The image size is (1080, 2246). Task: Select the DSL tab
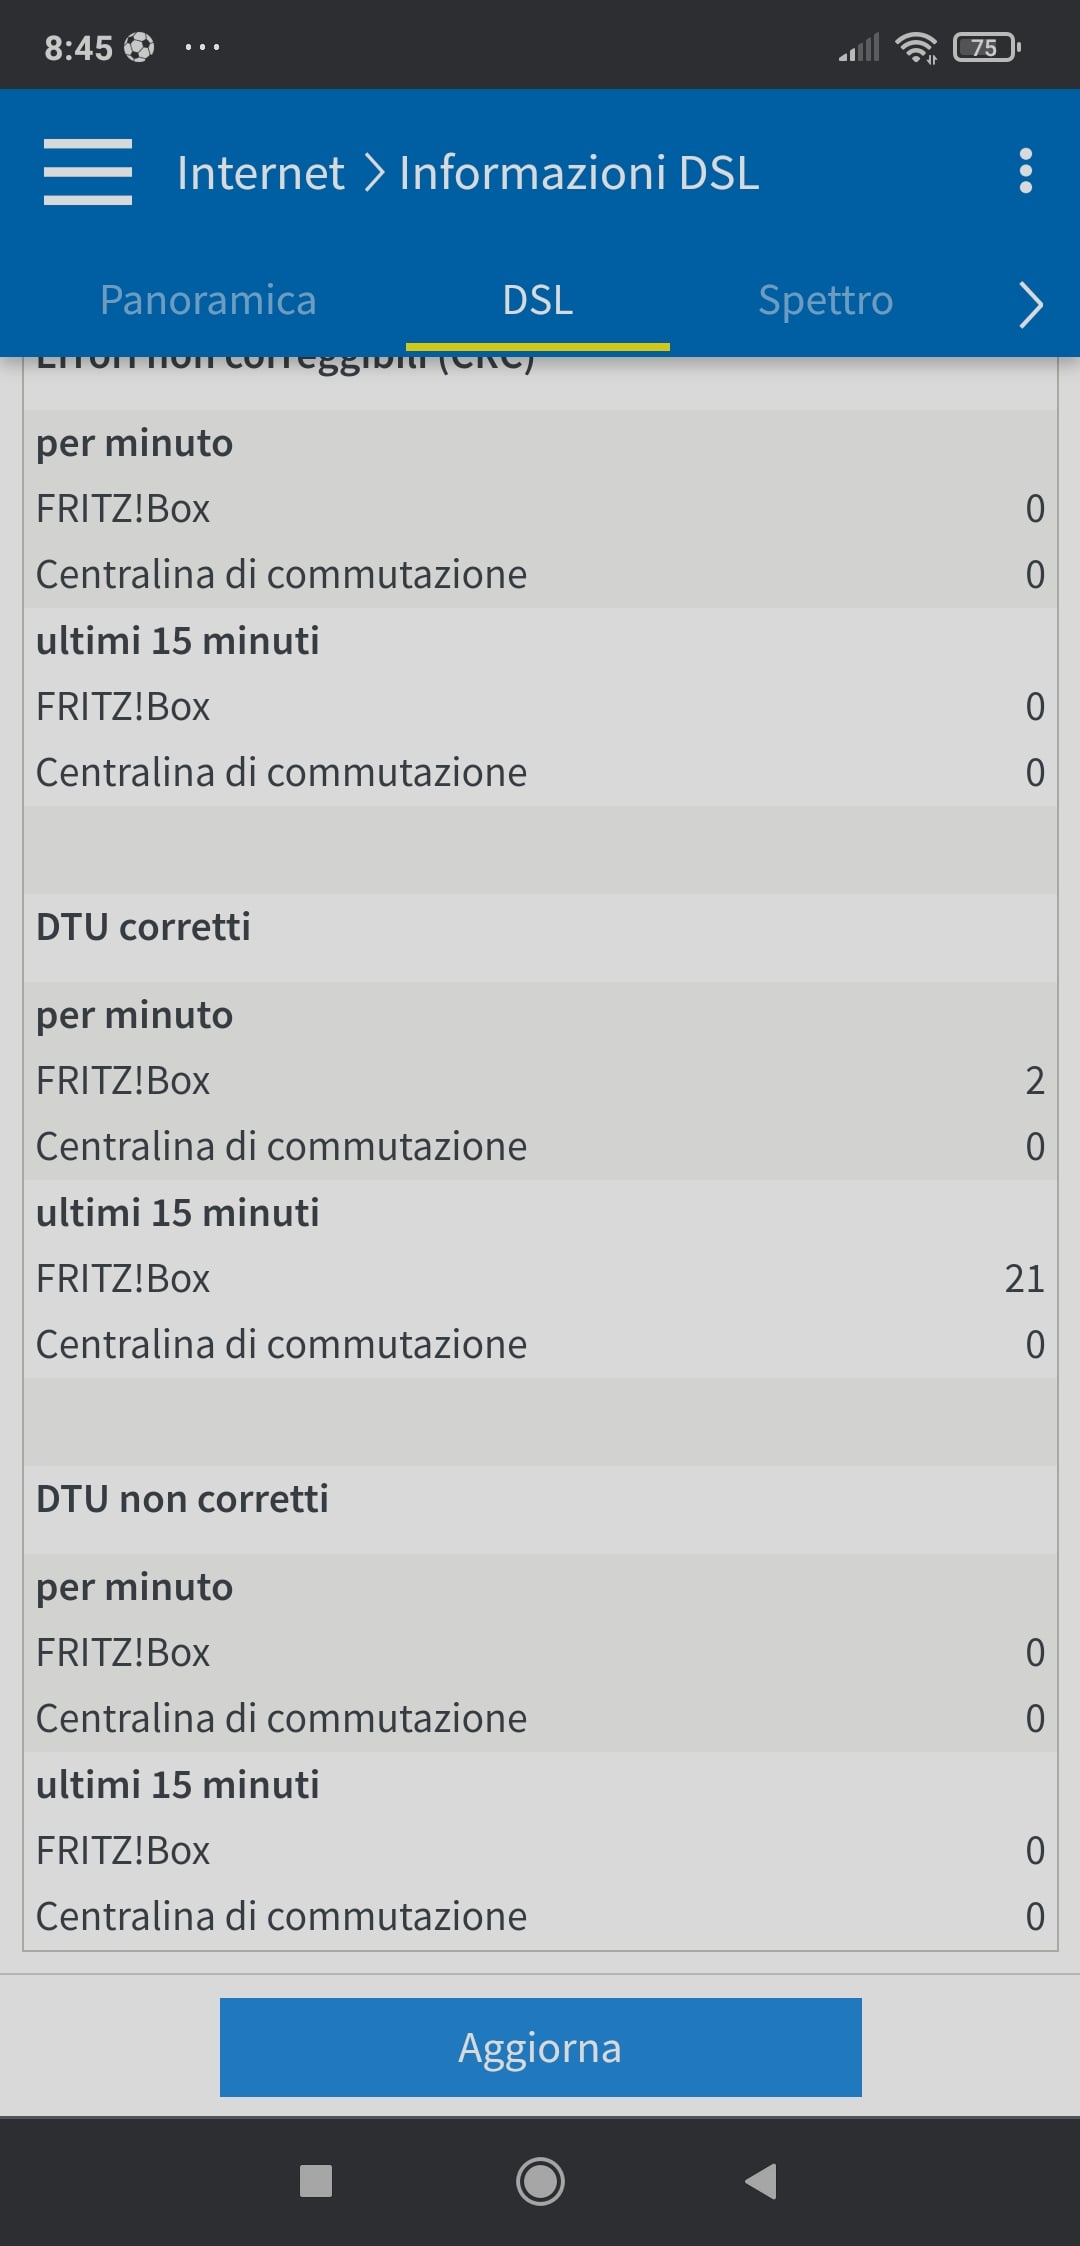click(538, 300)
